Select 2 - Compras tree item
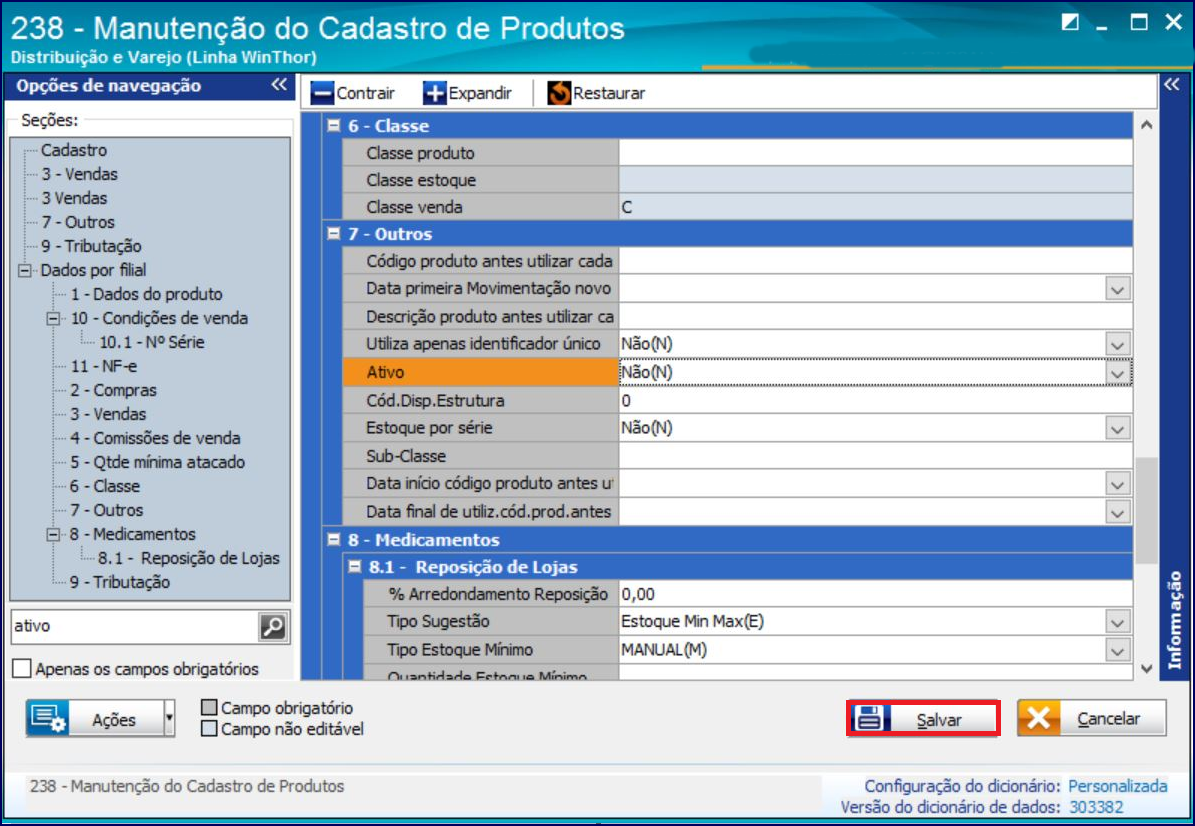This screenshot has height=826, width=1195. click(x=113, y=390)
